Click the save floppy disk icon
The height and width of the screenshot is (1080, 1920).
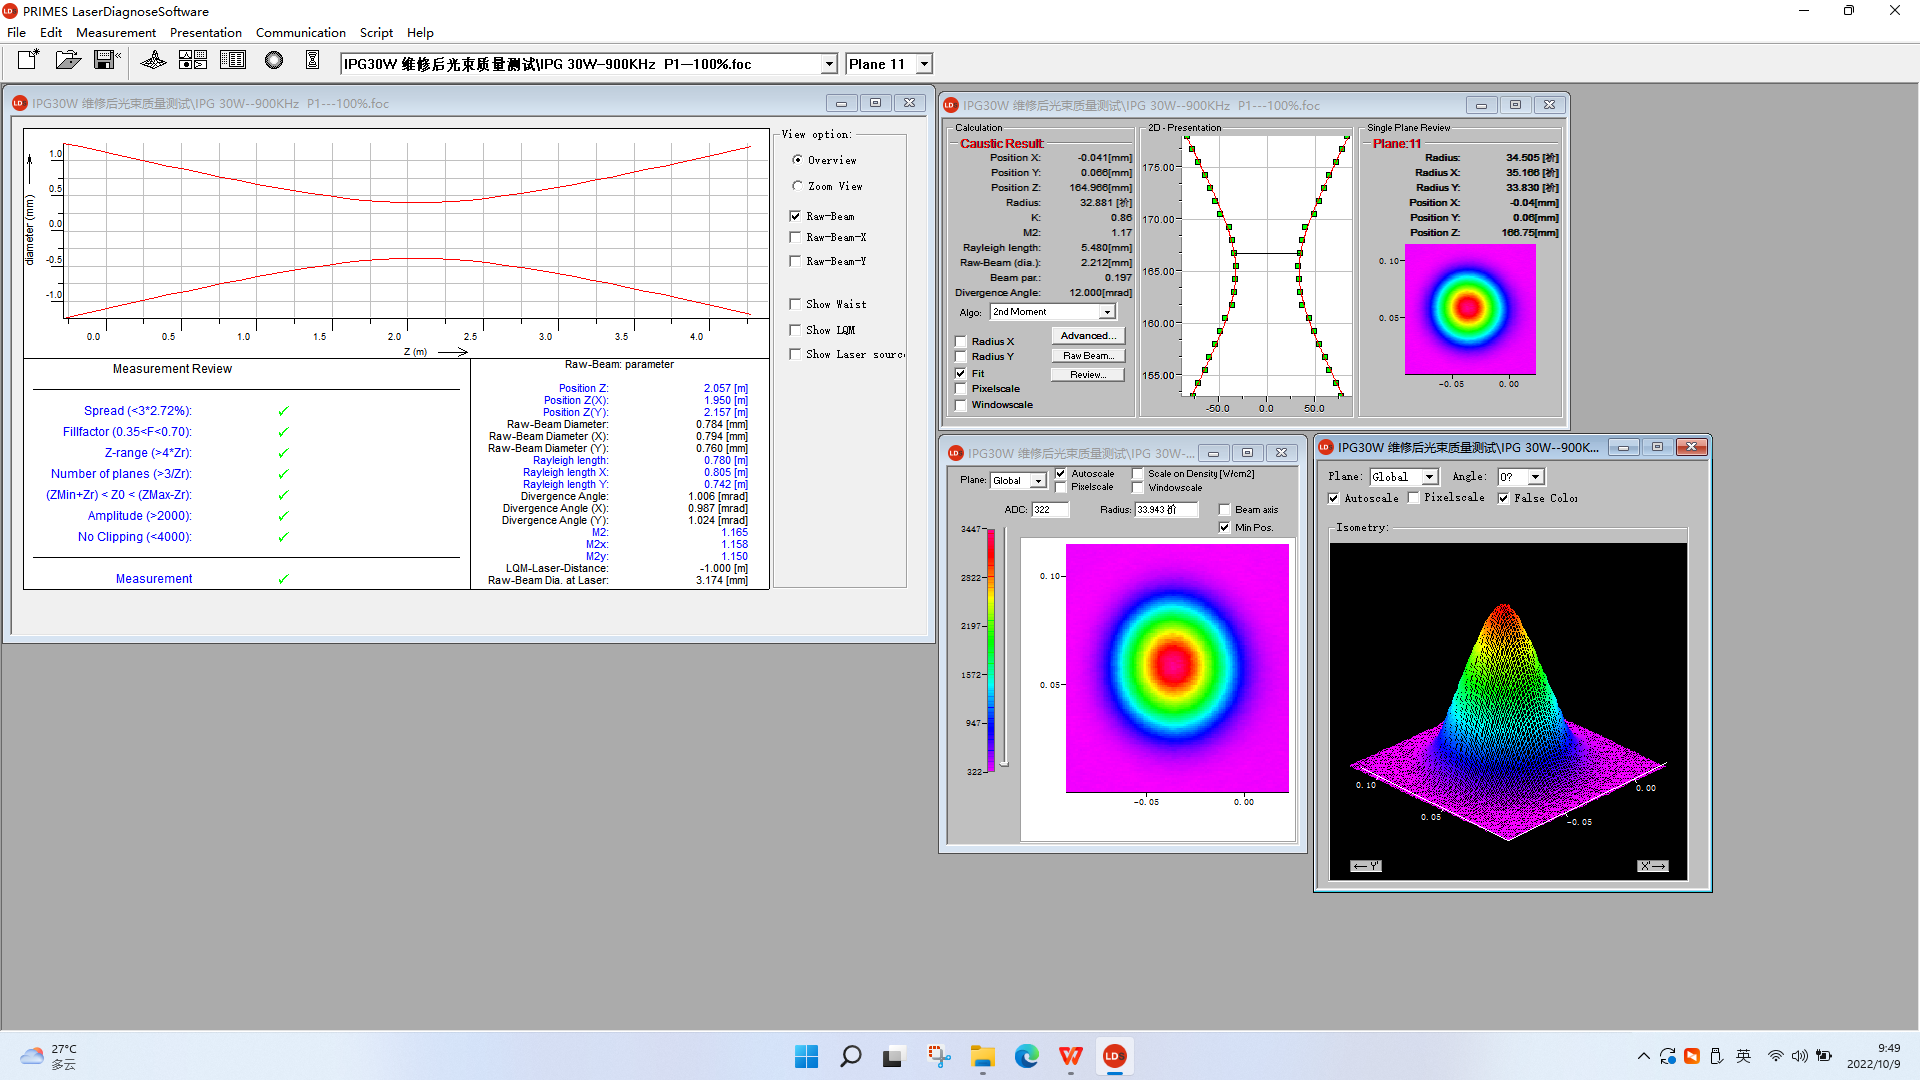(106, 61)
